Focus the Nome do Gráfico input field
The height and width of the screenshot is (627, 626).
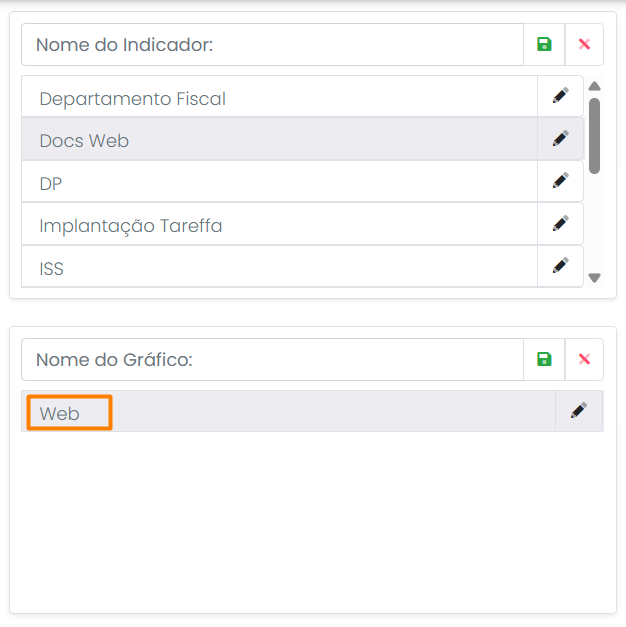(x=272, y=359)
